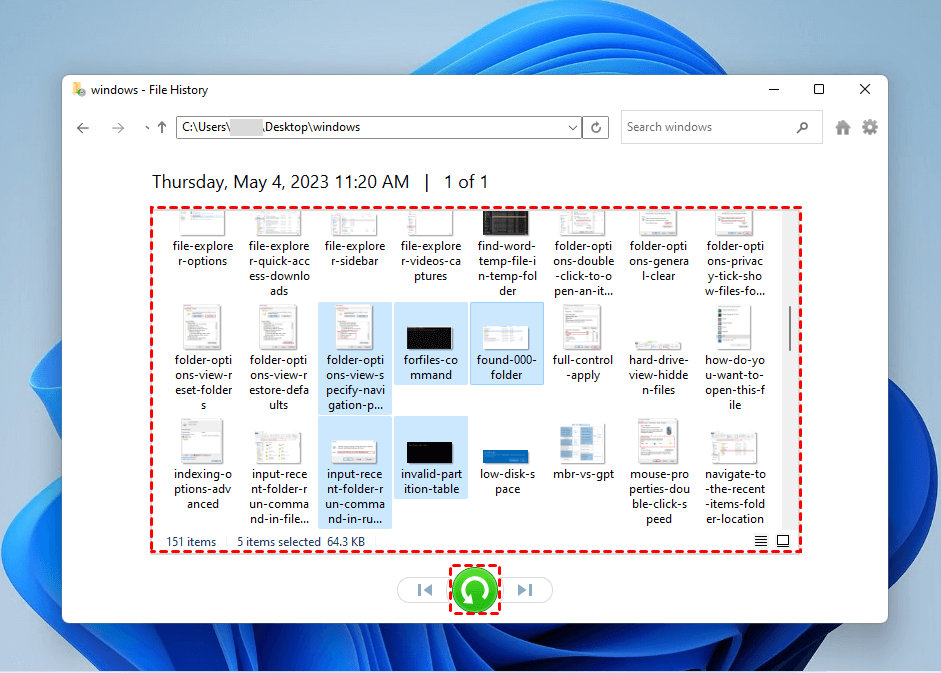Image resolution: width=941 pixels, height=673 pixels.
Task: Select input-recent-folder-run-command-in-ru file
Action: click(355, 472)
